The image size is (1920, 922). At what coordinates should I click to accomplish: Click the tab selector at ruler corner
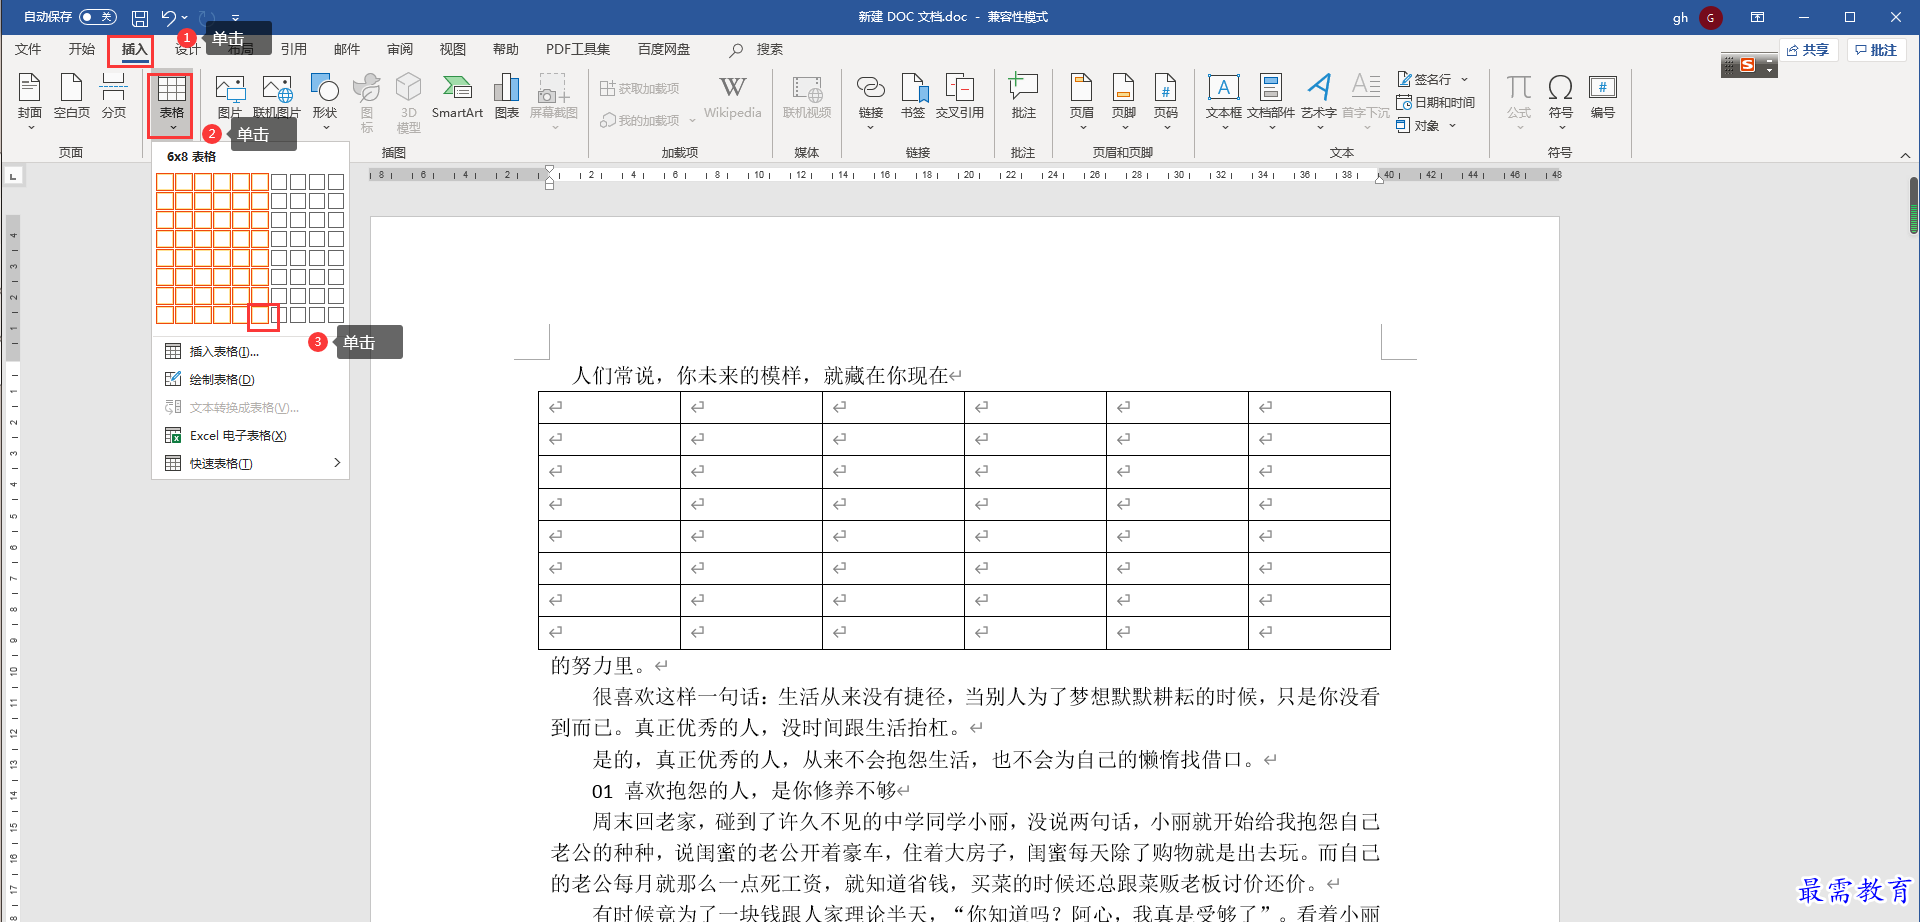(13, 176)
